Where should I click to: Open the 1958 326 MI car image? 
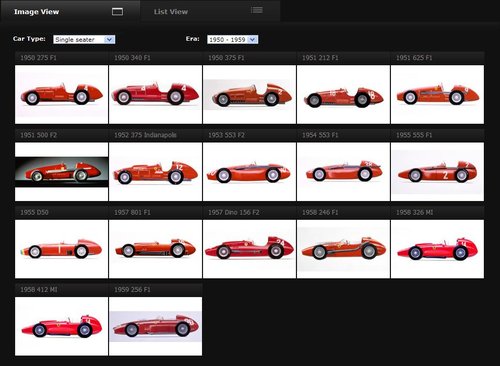tap(437, 249)
